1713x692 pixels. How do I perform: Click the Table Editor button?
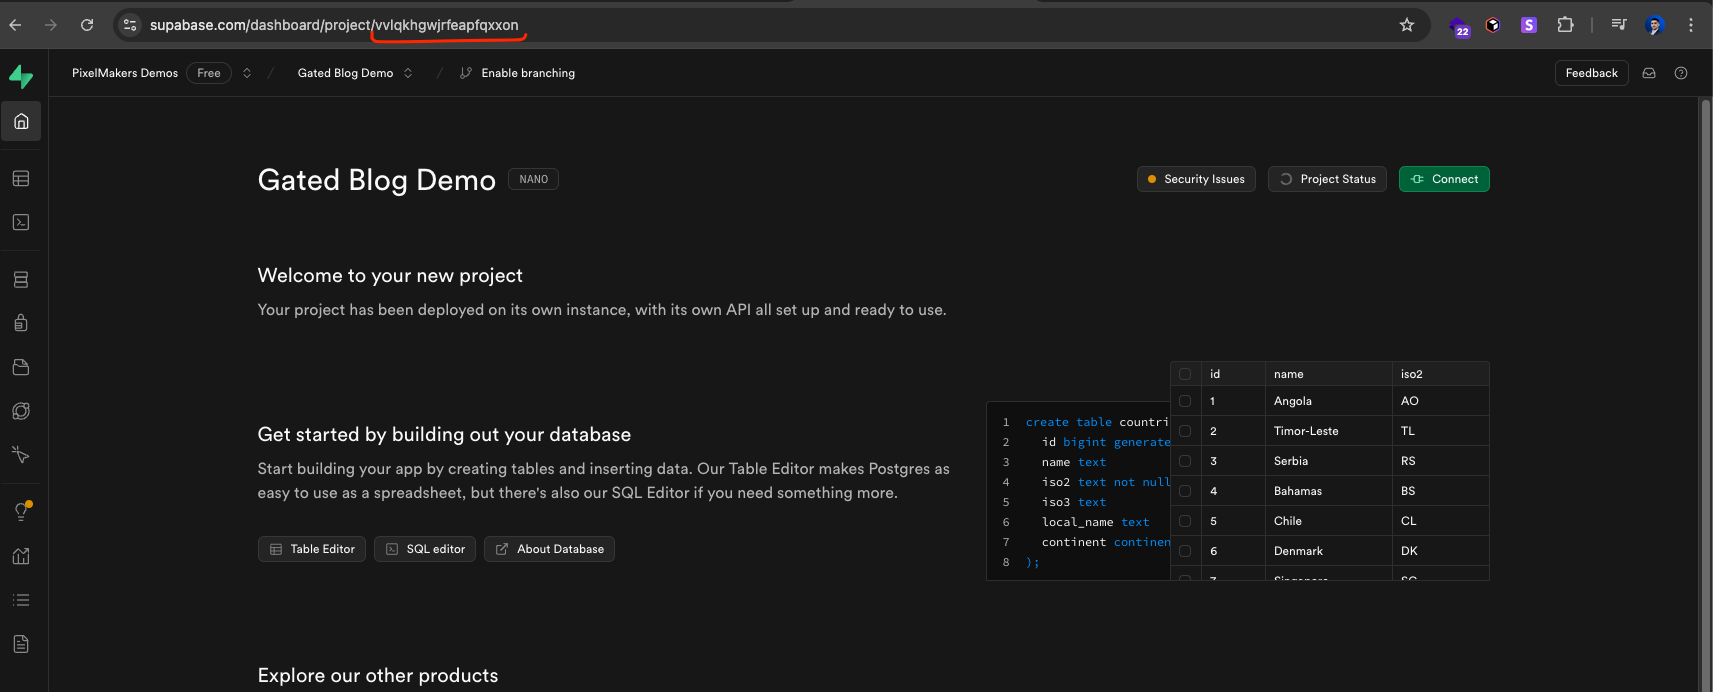point(312,549)
